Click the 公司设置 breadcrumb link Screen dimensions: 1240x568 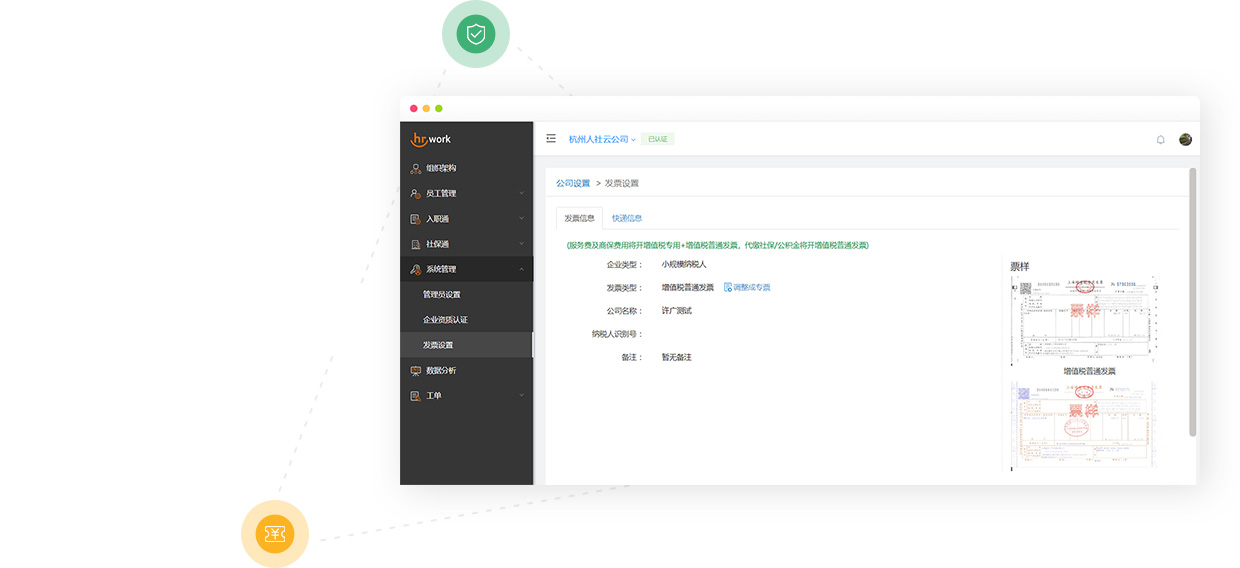573,184
